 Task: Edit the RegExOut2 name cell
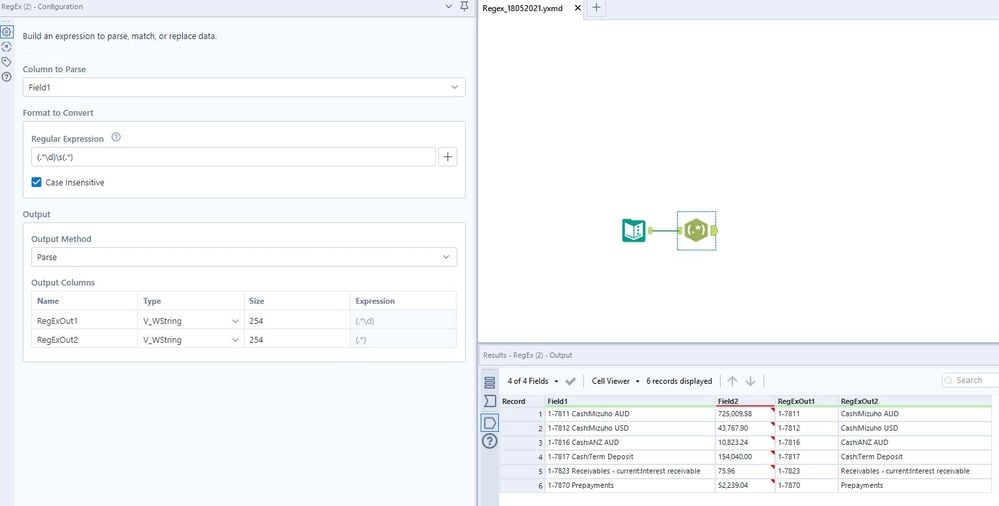(x=84, y=340)
